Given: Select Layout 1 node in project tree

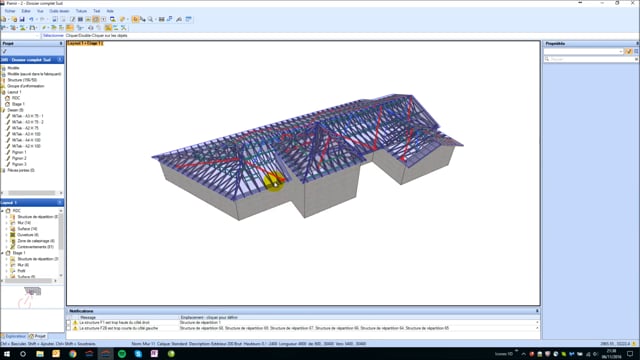Looking at the screenshot, I should click(x=14, y=92).
